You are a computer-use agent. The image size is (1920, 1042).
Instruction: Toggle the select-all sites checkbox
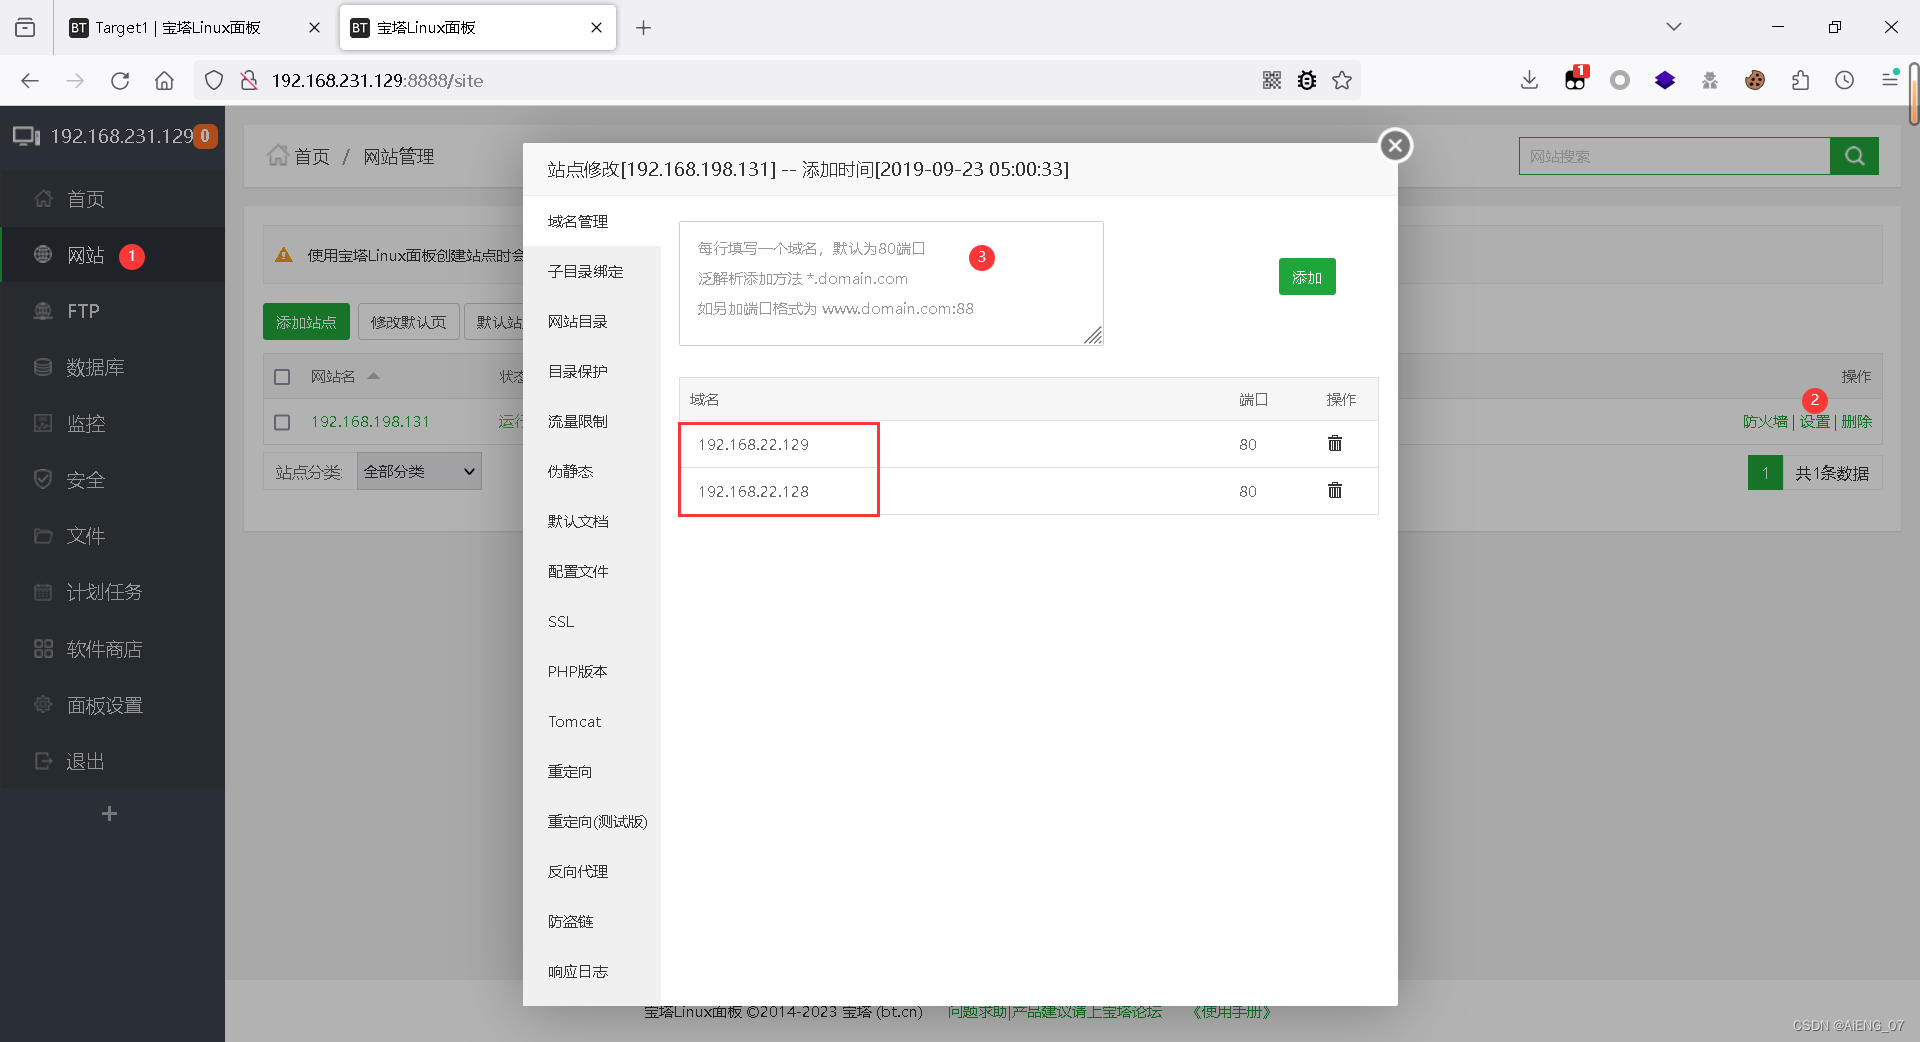(282, 377)
